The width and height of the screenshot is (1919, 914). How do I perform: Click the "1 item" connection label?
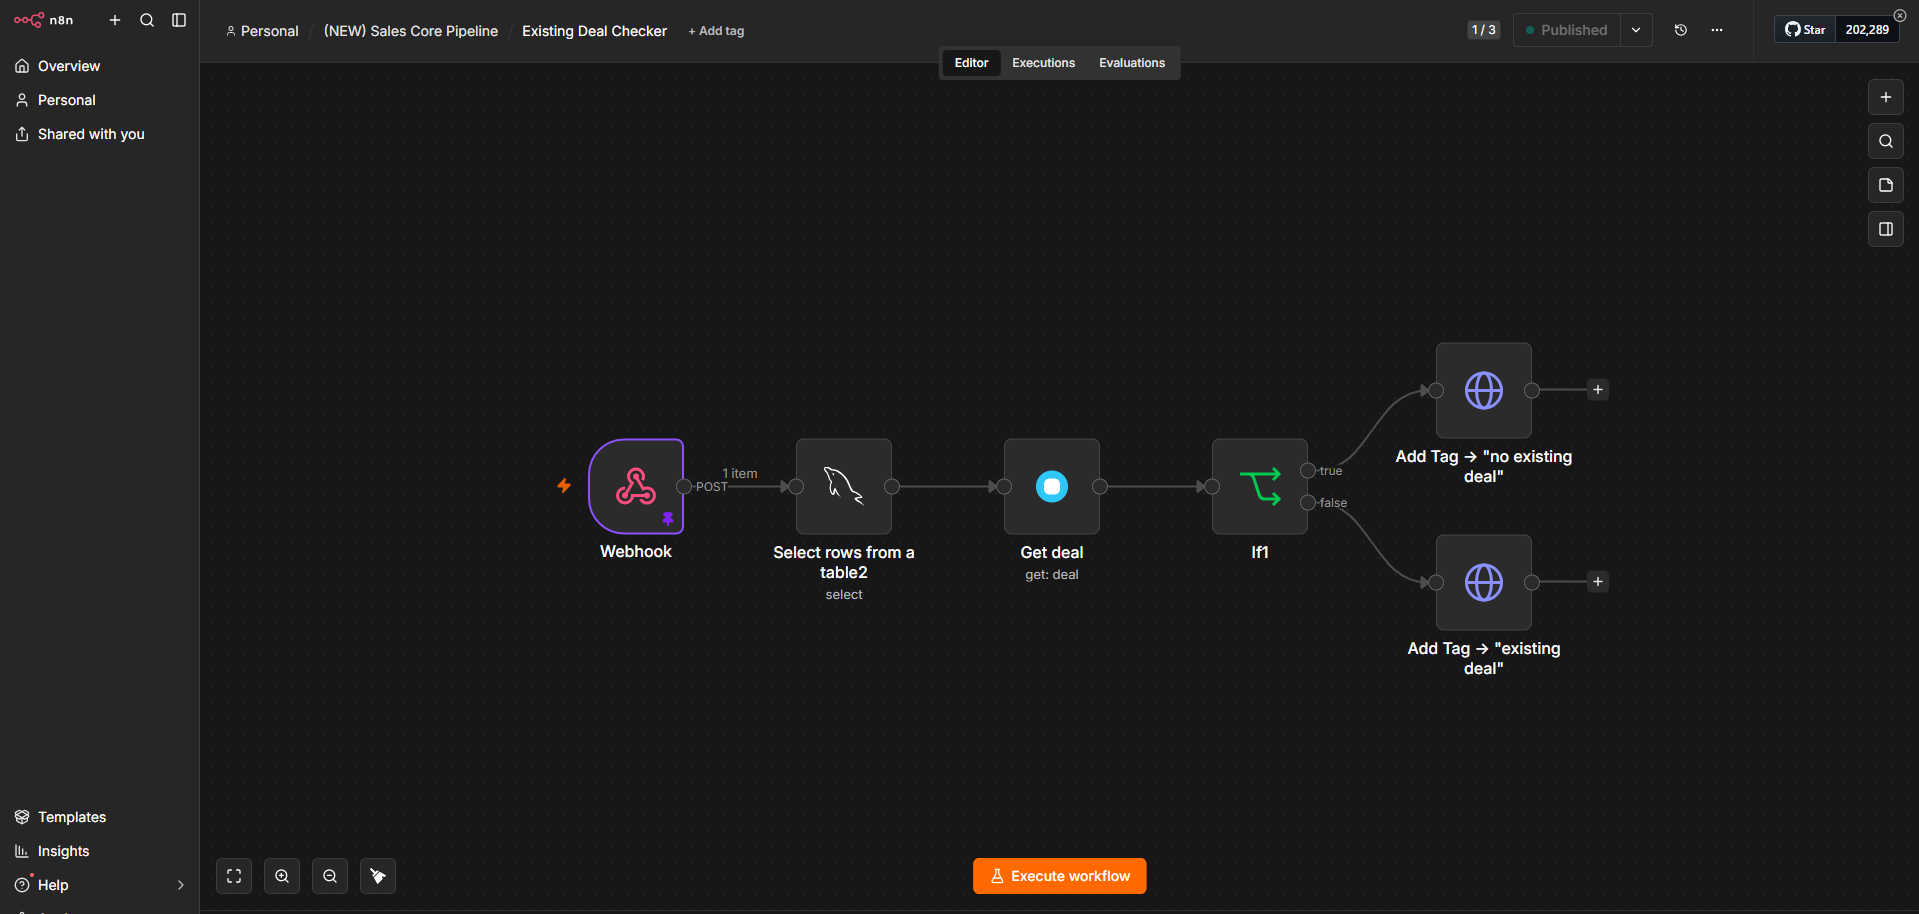[740, 473]
